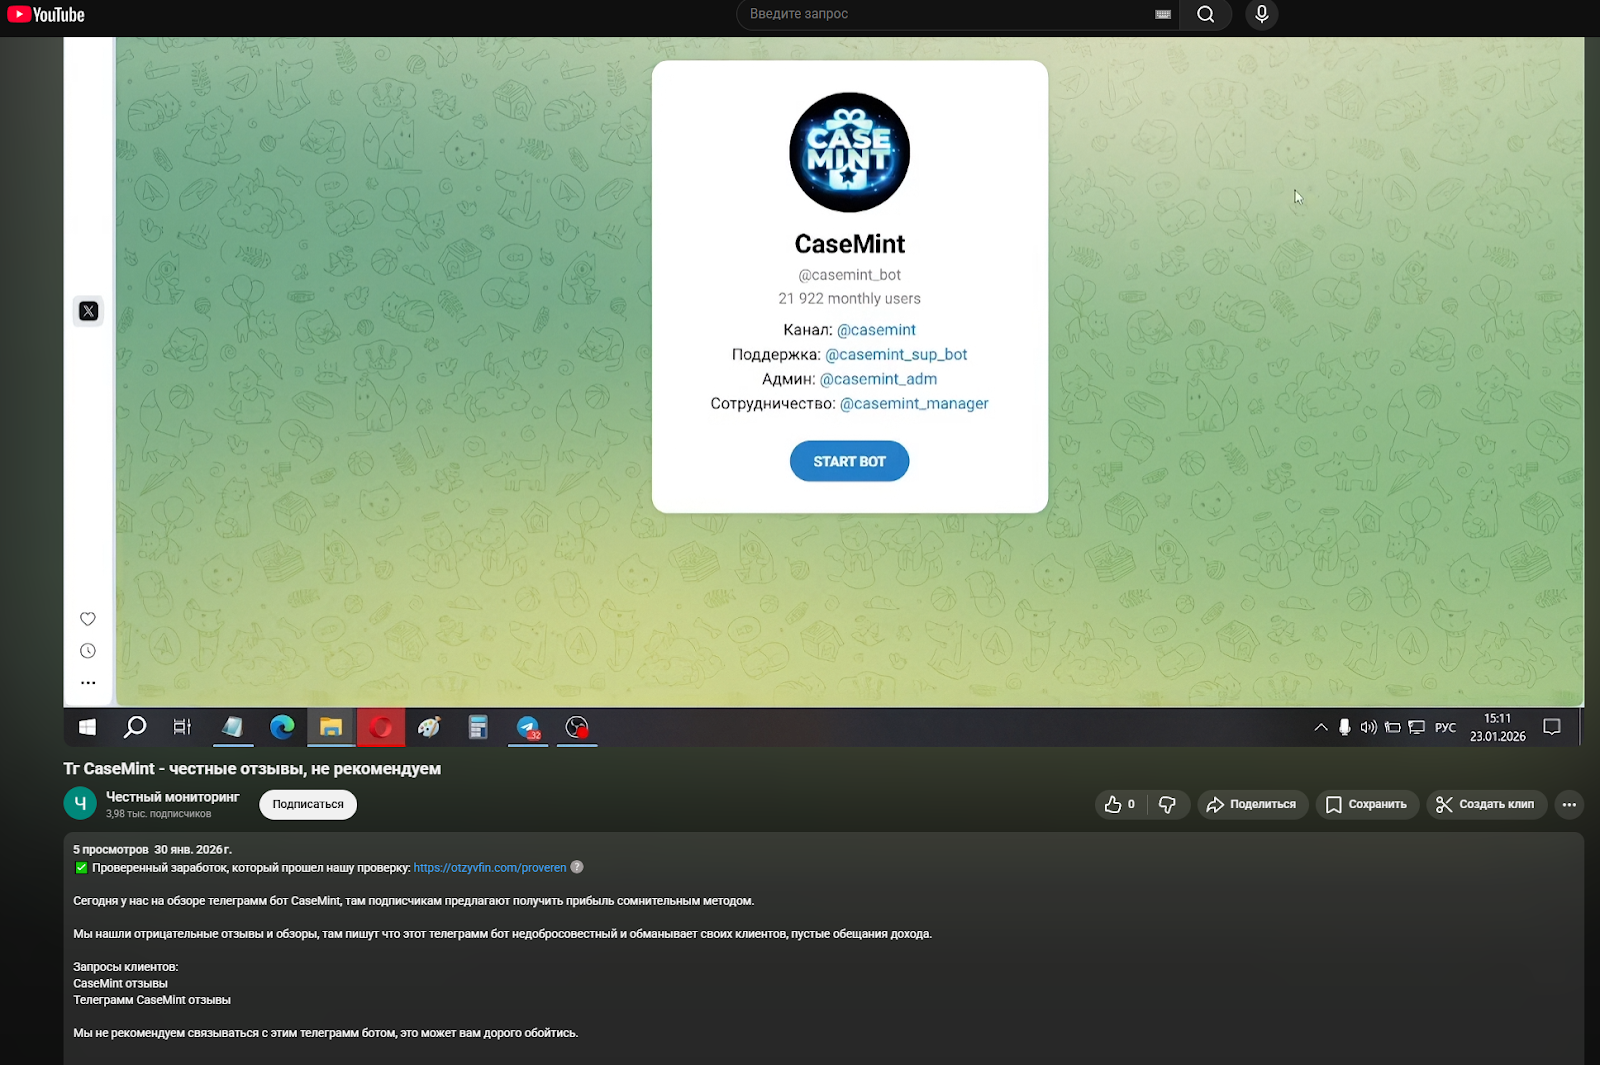This screenshot has width=1600, height=1065.
Task: Click the '@casemint_bot' username text
Action: pos(849,275)
